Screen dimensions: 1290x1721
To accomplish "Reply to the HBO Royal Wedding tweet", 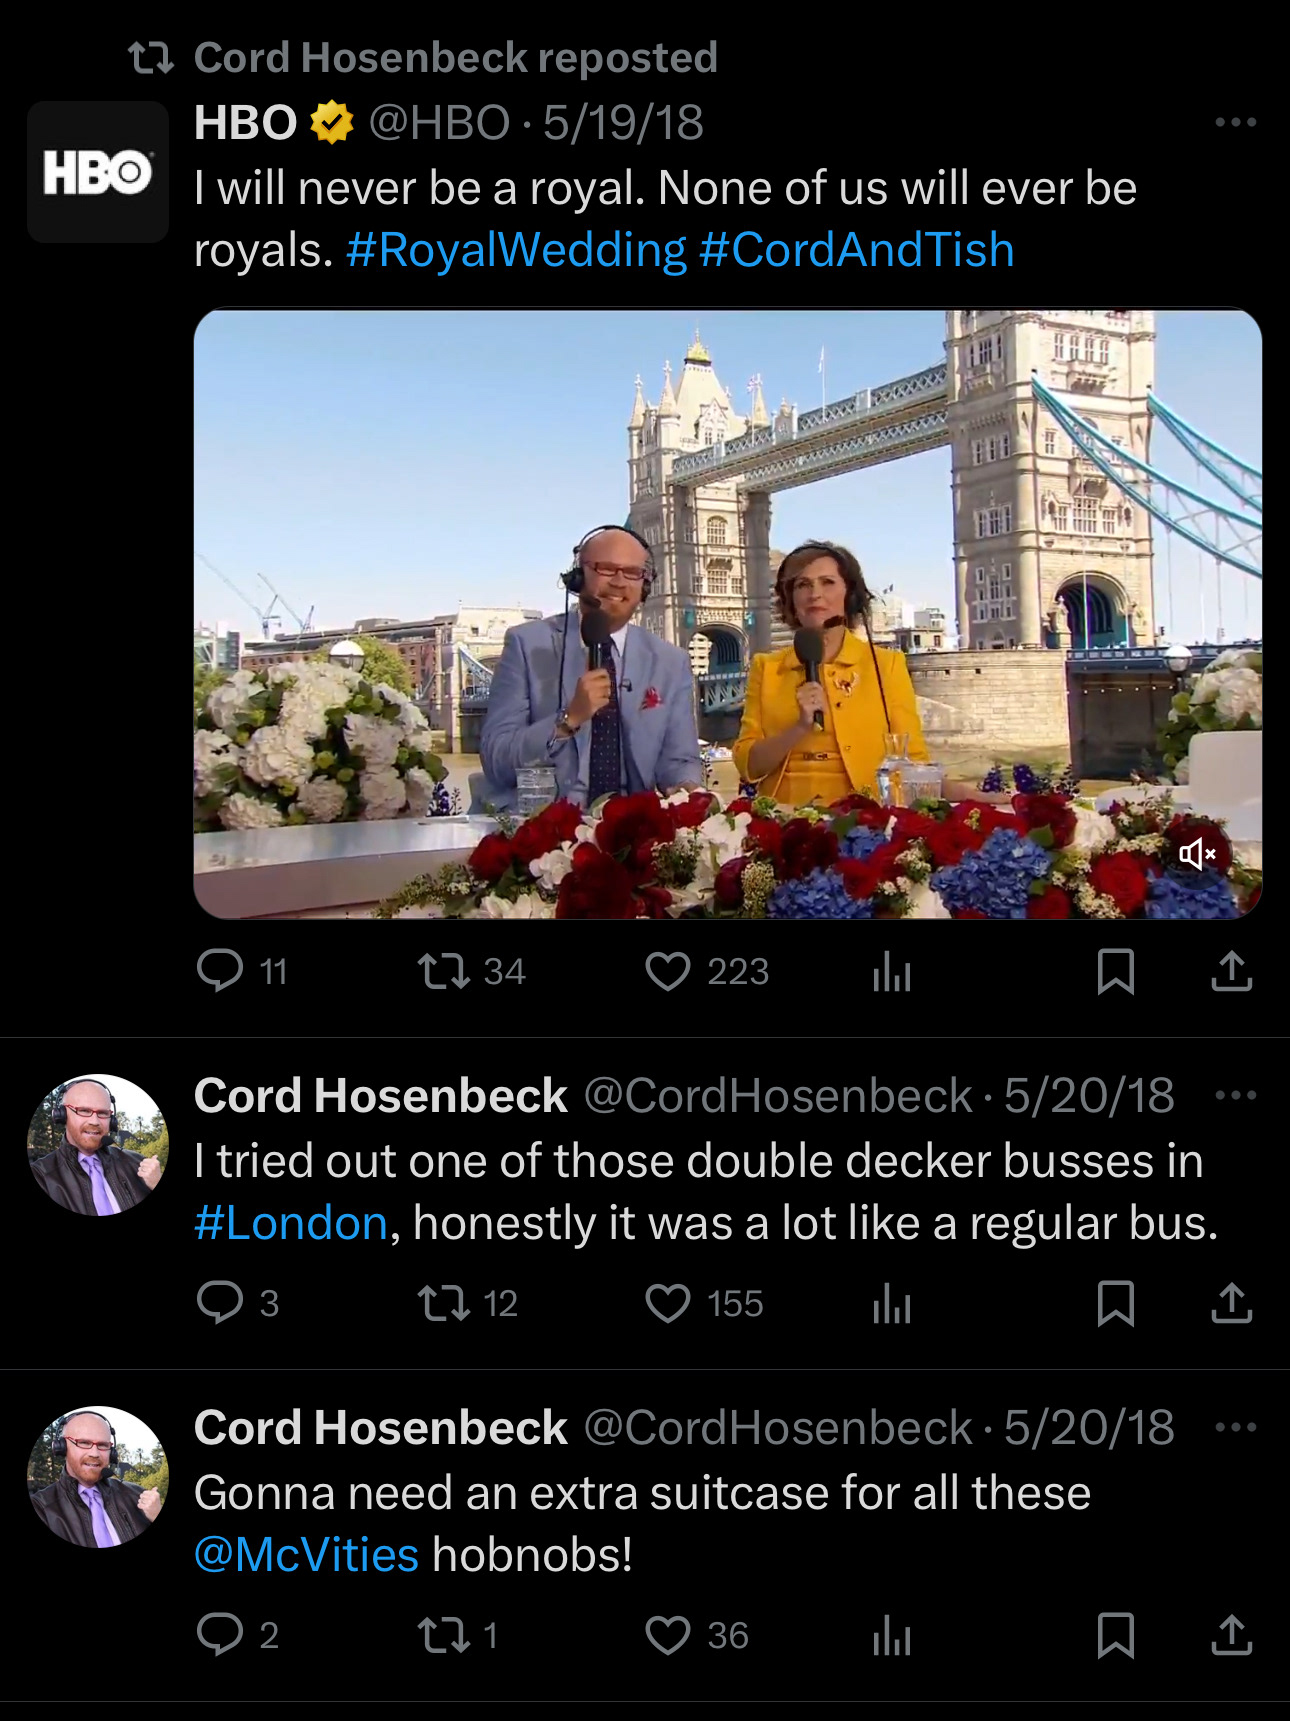I will pyautogui.click(x=221, y=971).
